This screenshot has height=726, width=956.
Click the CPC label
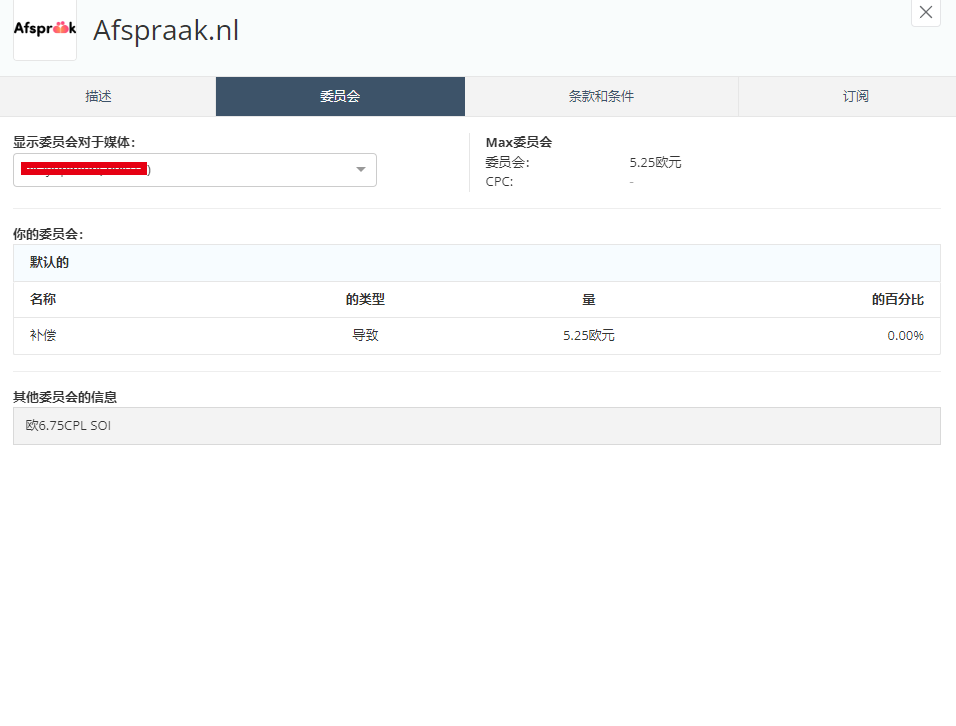coord(499,182)
